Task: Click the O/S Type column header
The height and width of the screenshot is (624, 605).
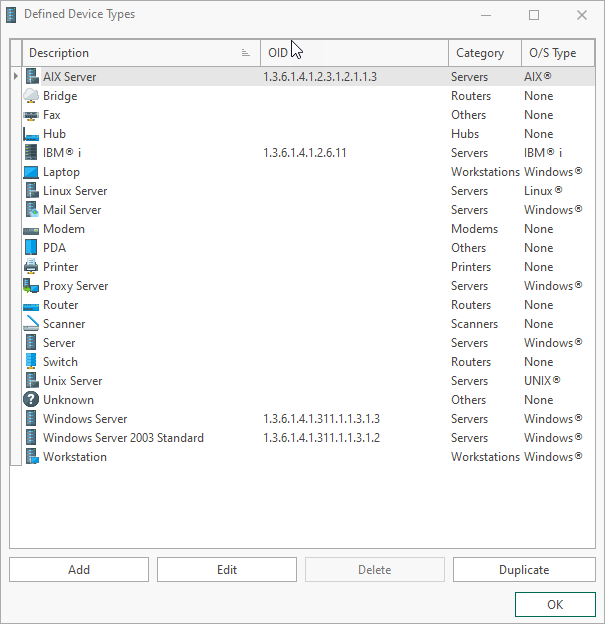Action: 556,53
